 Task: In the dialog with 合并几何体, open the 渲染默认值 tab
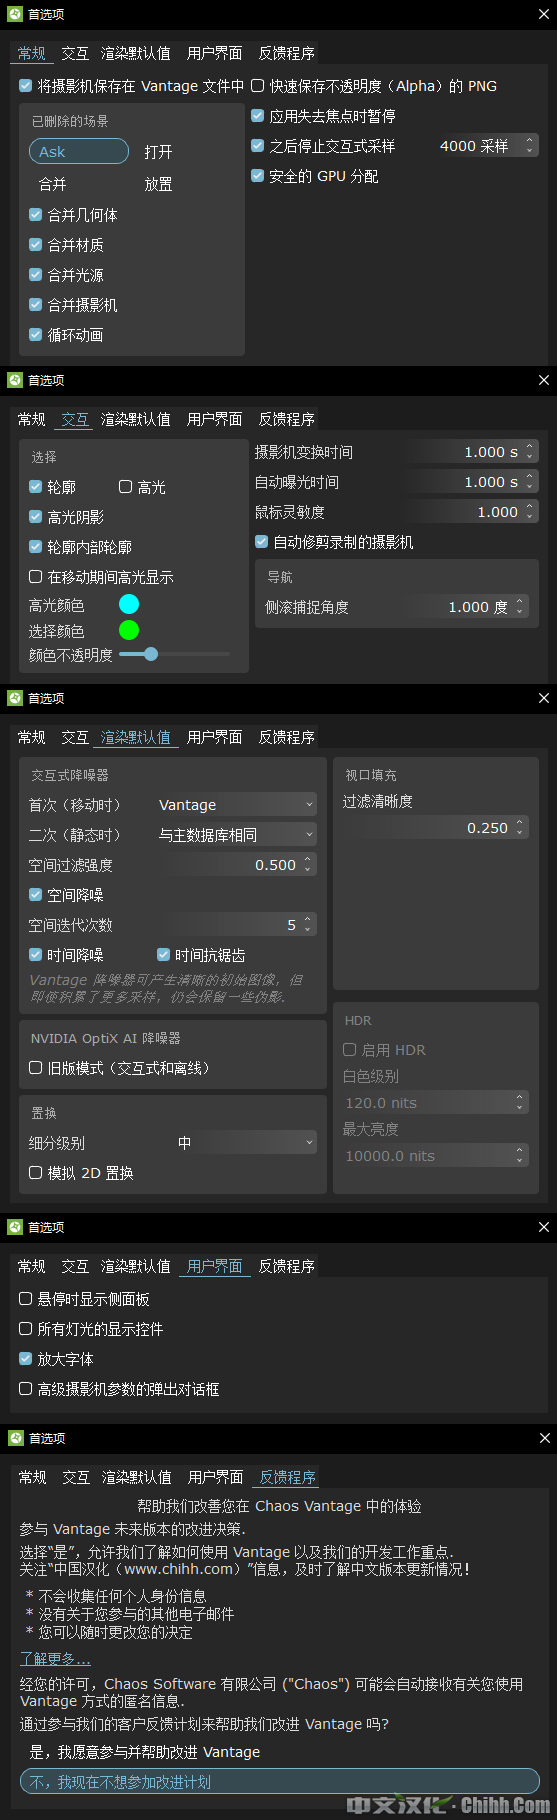click(136, 53)
